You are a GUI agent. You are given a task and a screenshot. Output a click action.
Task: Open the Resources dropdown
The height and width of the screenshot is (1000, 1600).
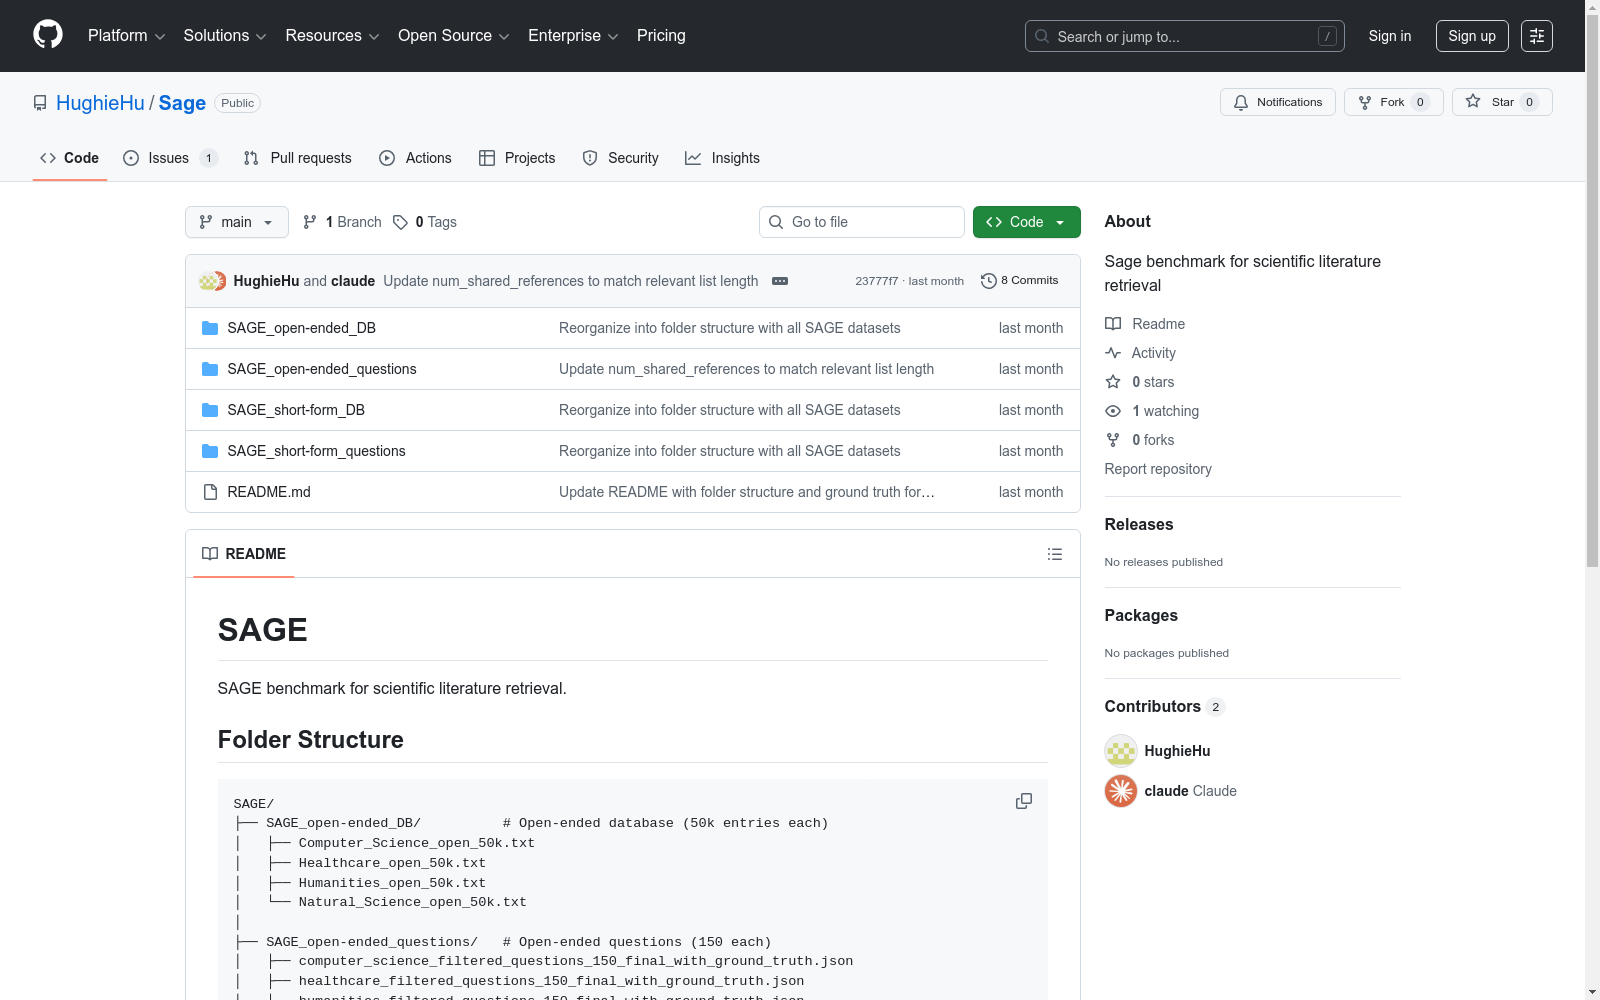(x=332, y=36)
